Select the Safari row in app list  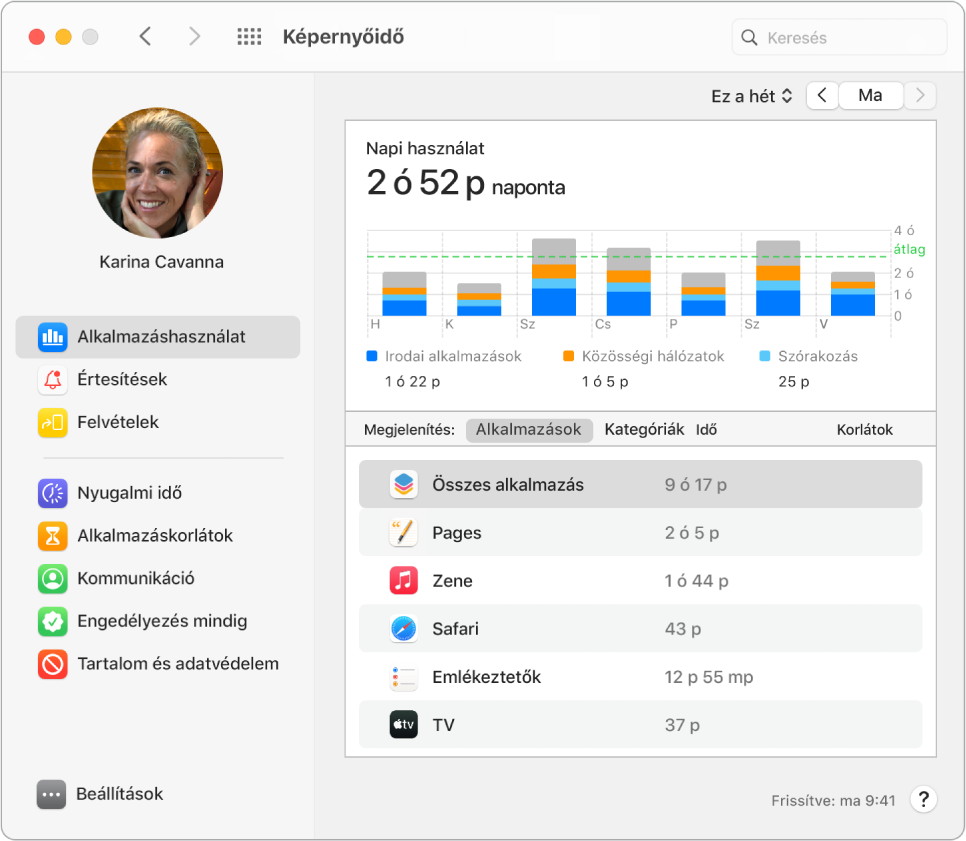point(641,628)
